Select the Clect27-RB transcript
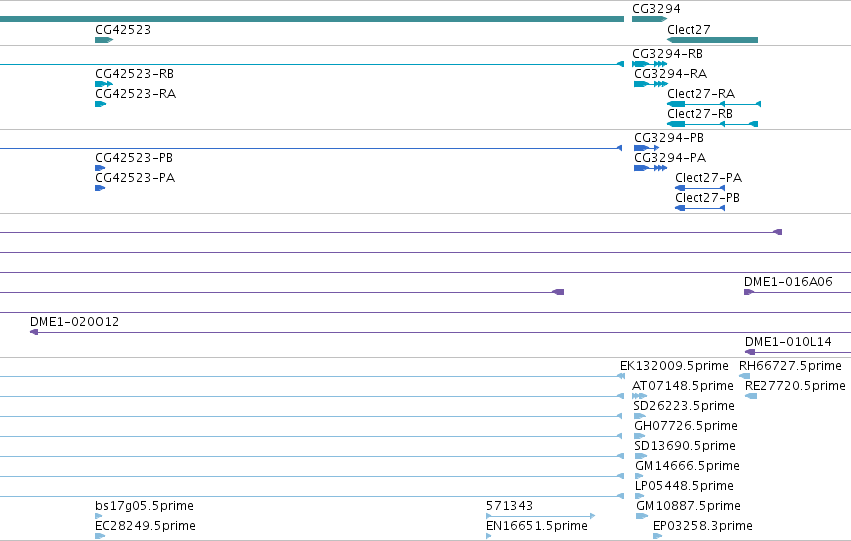Screen dimensions: 851x541 [712, 124]
